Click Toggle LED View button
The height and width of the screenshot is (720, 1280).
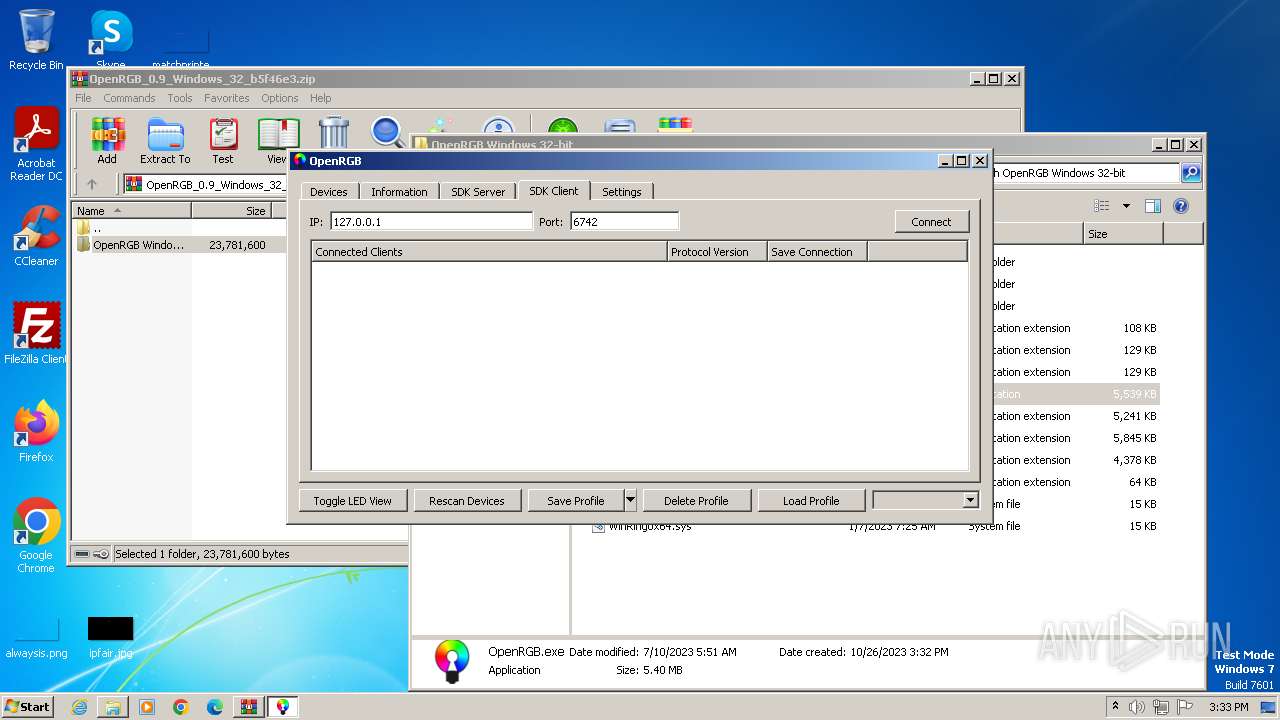[x=352, y=500]
